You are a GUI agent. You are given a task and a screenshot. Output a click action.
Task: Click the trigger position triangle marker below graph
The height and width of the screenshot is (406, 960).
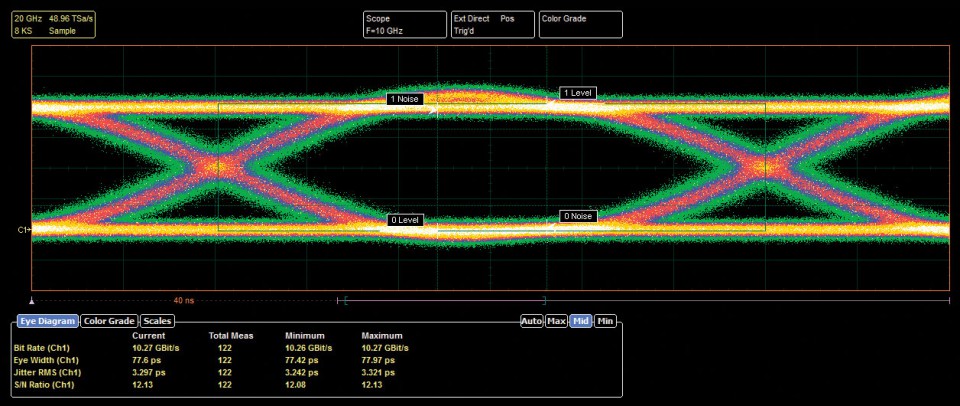point(33,299)
